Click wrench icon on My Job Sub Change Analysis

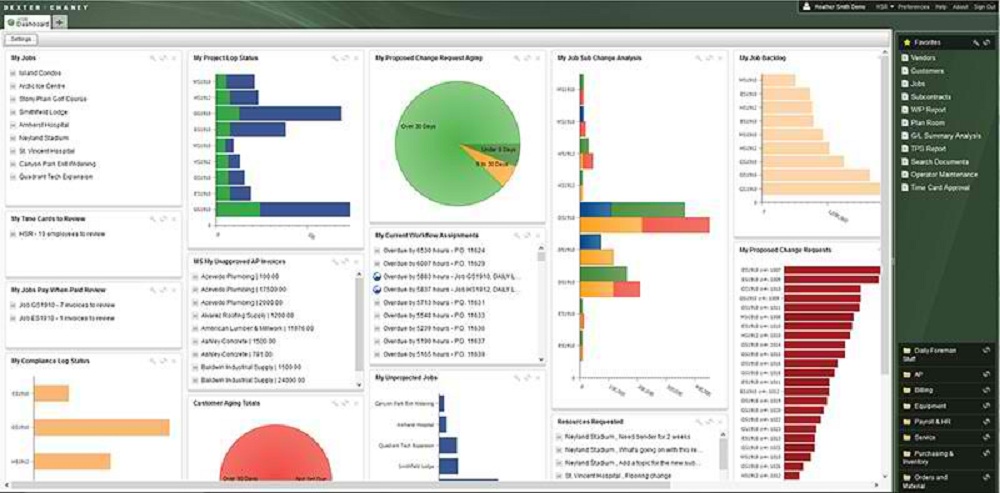pyautogui.click(x=699, y=58)
